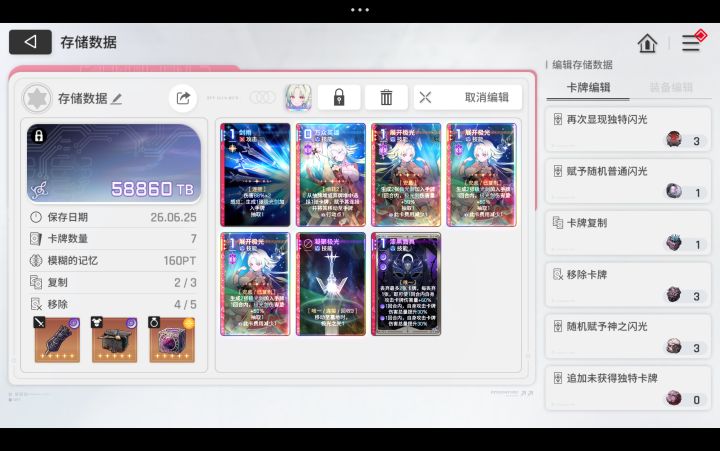
Task: Click the star emblem next to 存储数据
Action: point(37,98)
